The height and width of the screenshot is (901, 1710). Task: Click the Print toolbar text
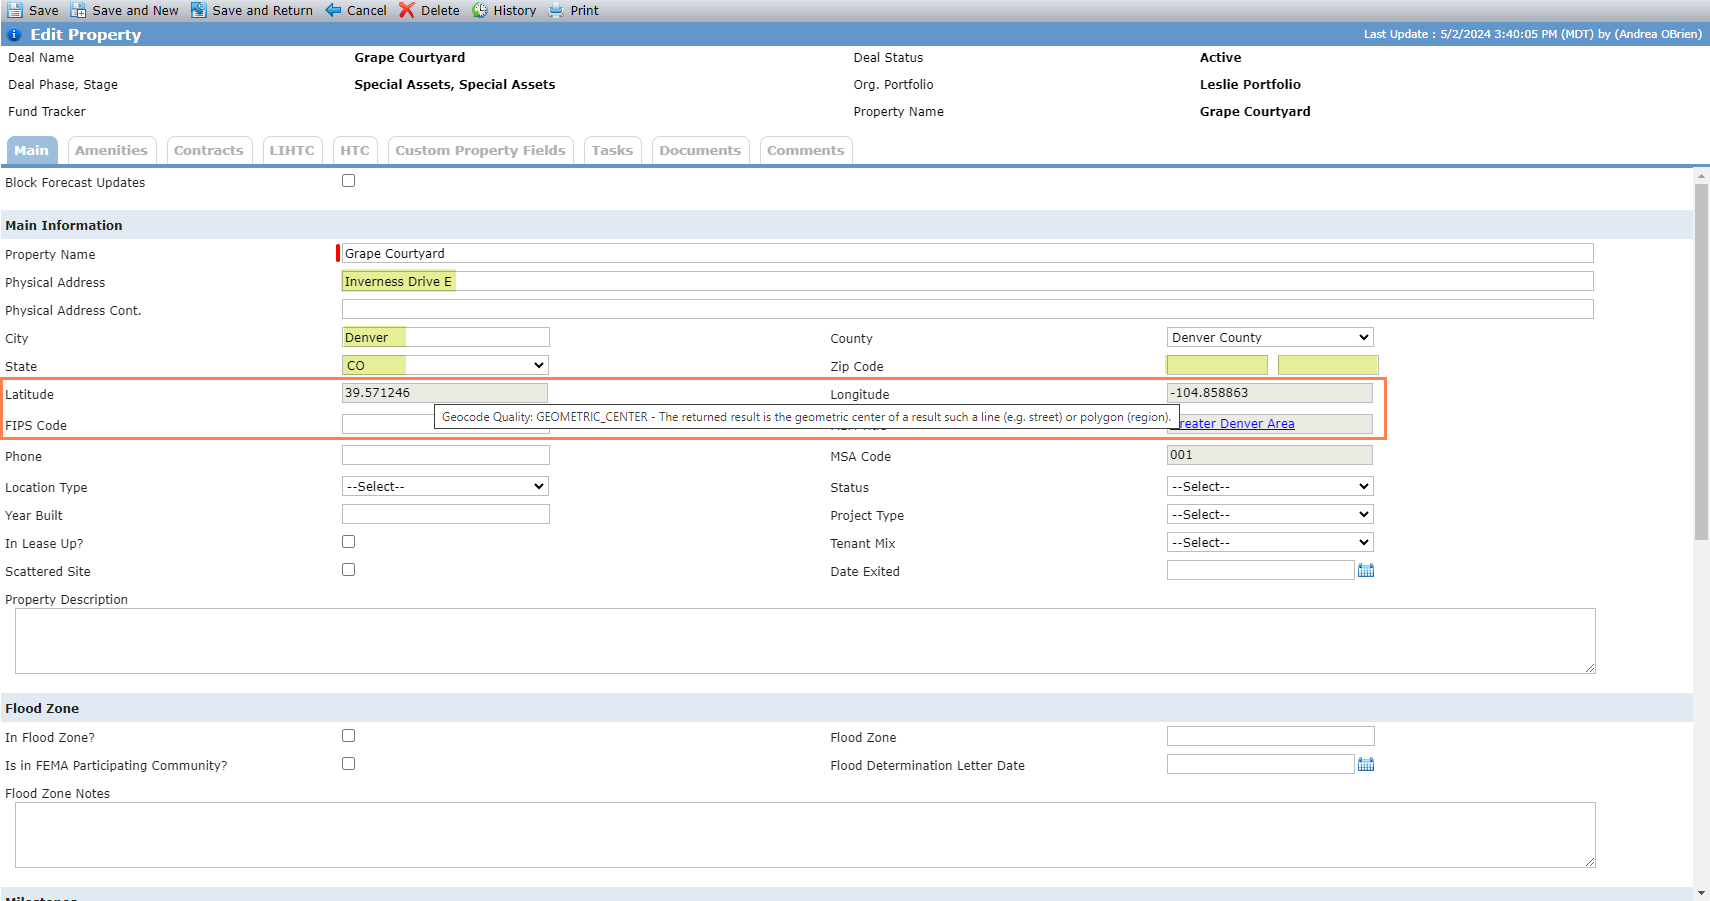pyautogui.click(x=585, y=10)
